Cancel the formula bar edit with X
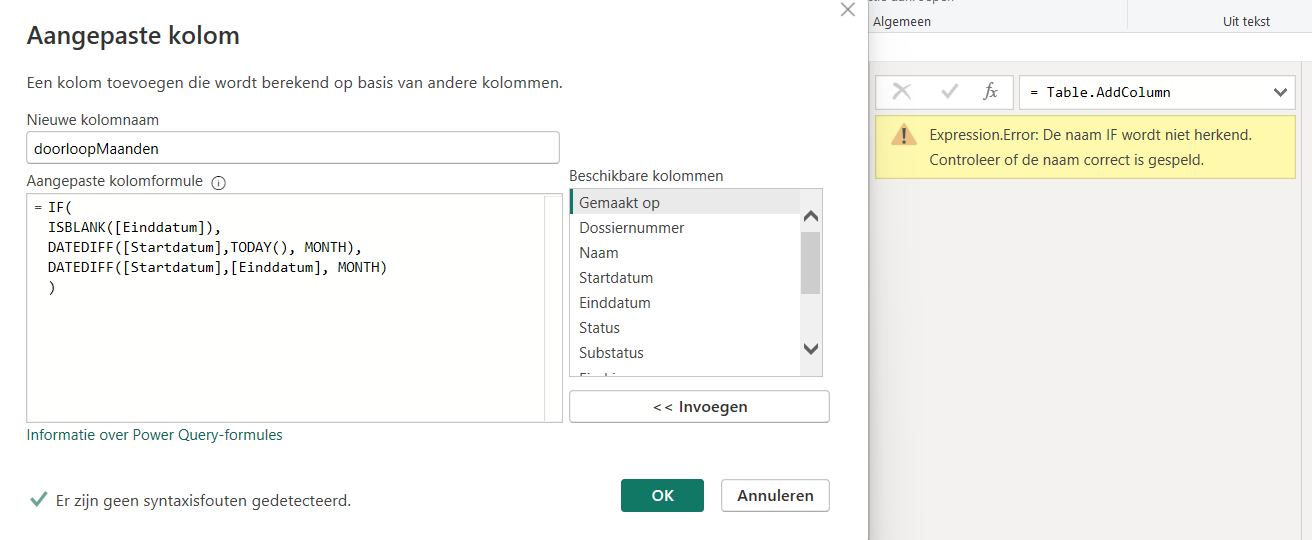The image size is (1312, 540). [901, 92]
